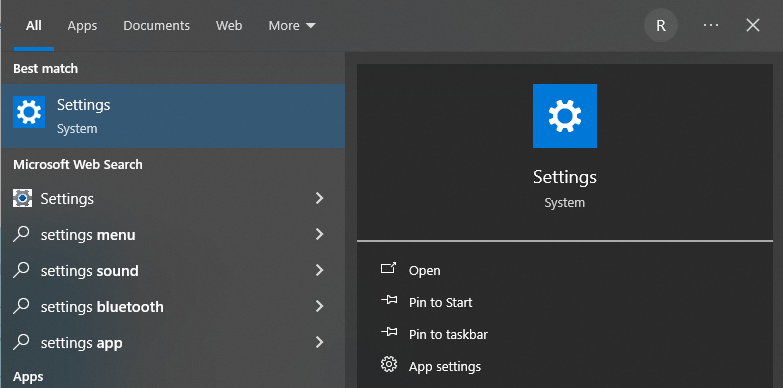Expand the More dropdown filter
The width and height of the screenshot is (783, 388).
point(292,25)
